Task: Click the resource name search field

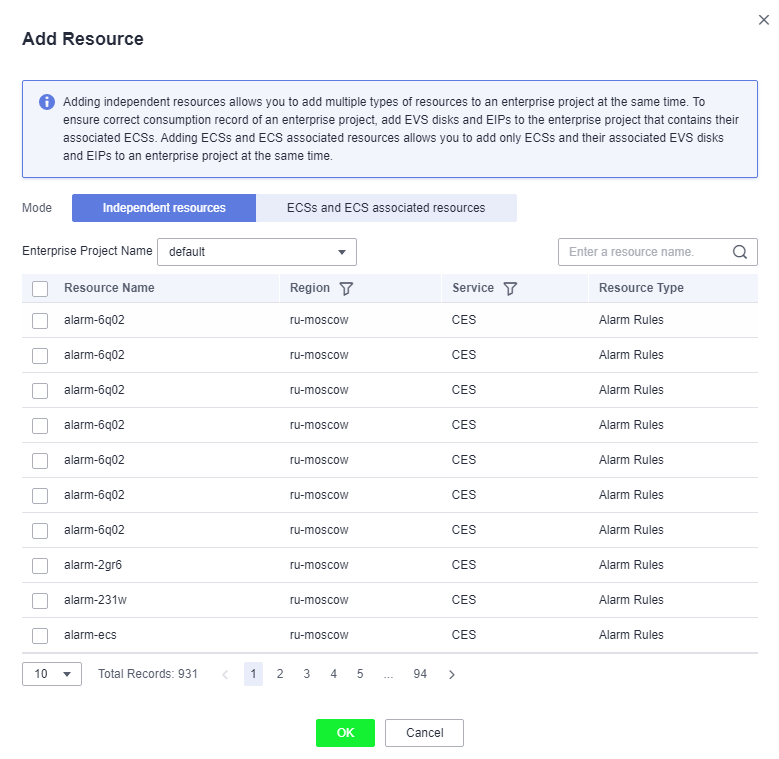Action: coord(645,252)
